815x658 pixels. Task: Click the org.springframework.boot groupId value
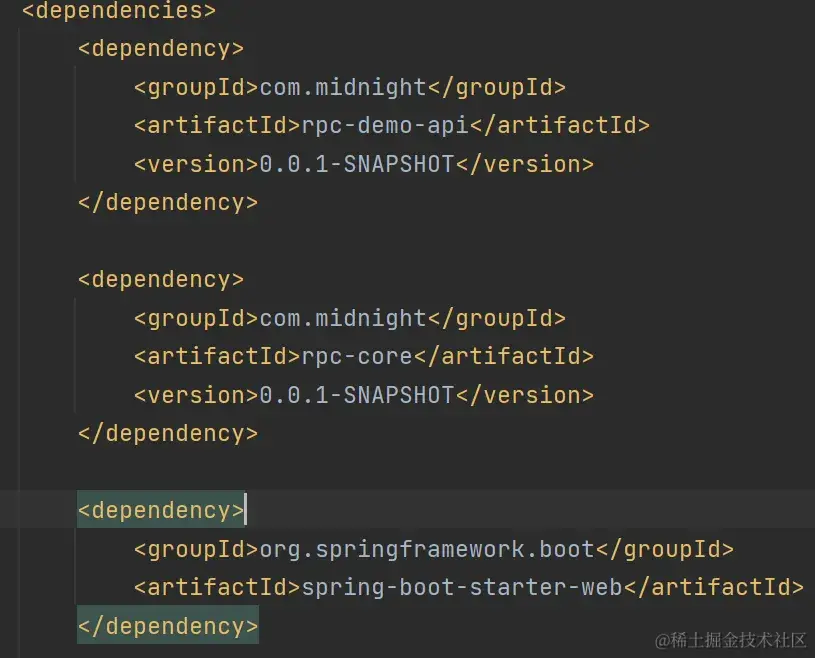pyautogui.click(x=427, y=549)
